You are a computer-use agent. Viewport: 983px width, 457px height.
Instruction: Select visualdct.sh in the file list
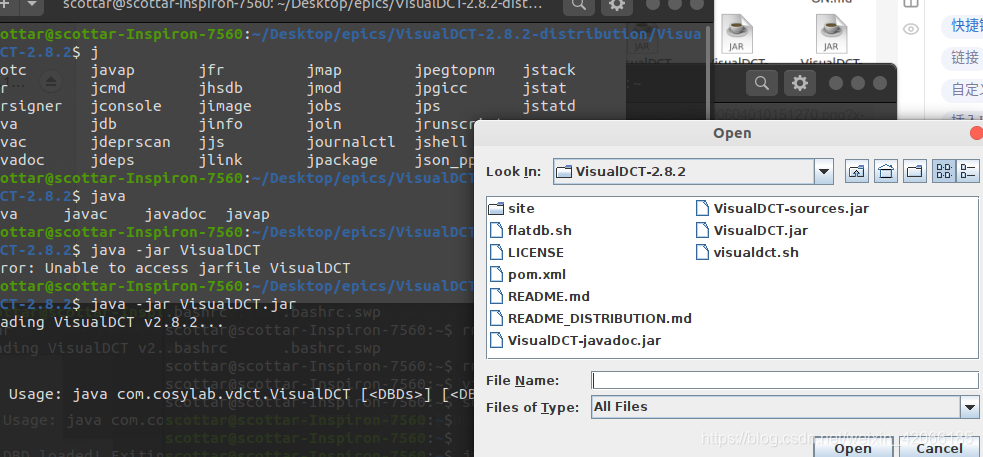(747, 252)
